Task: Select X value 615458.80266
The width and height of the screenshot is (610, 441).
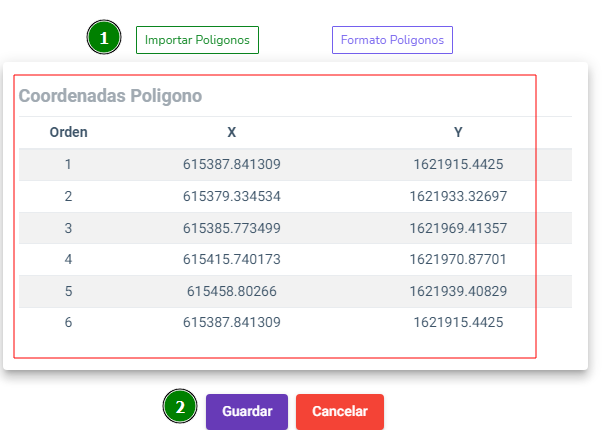Action: coord(232,291)
